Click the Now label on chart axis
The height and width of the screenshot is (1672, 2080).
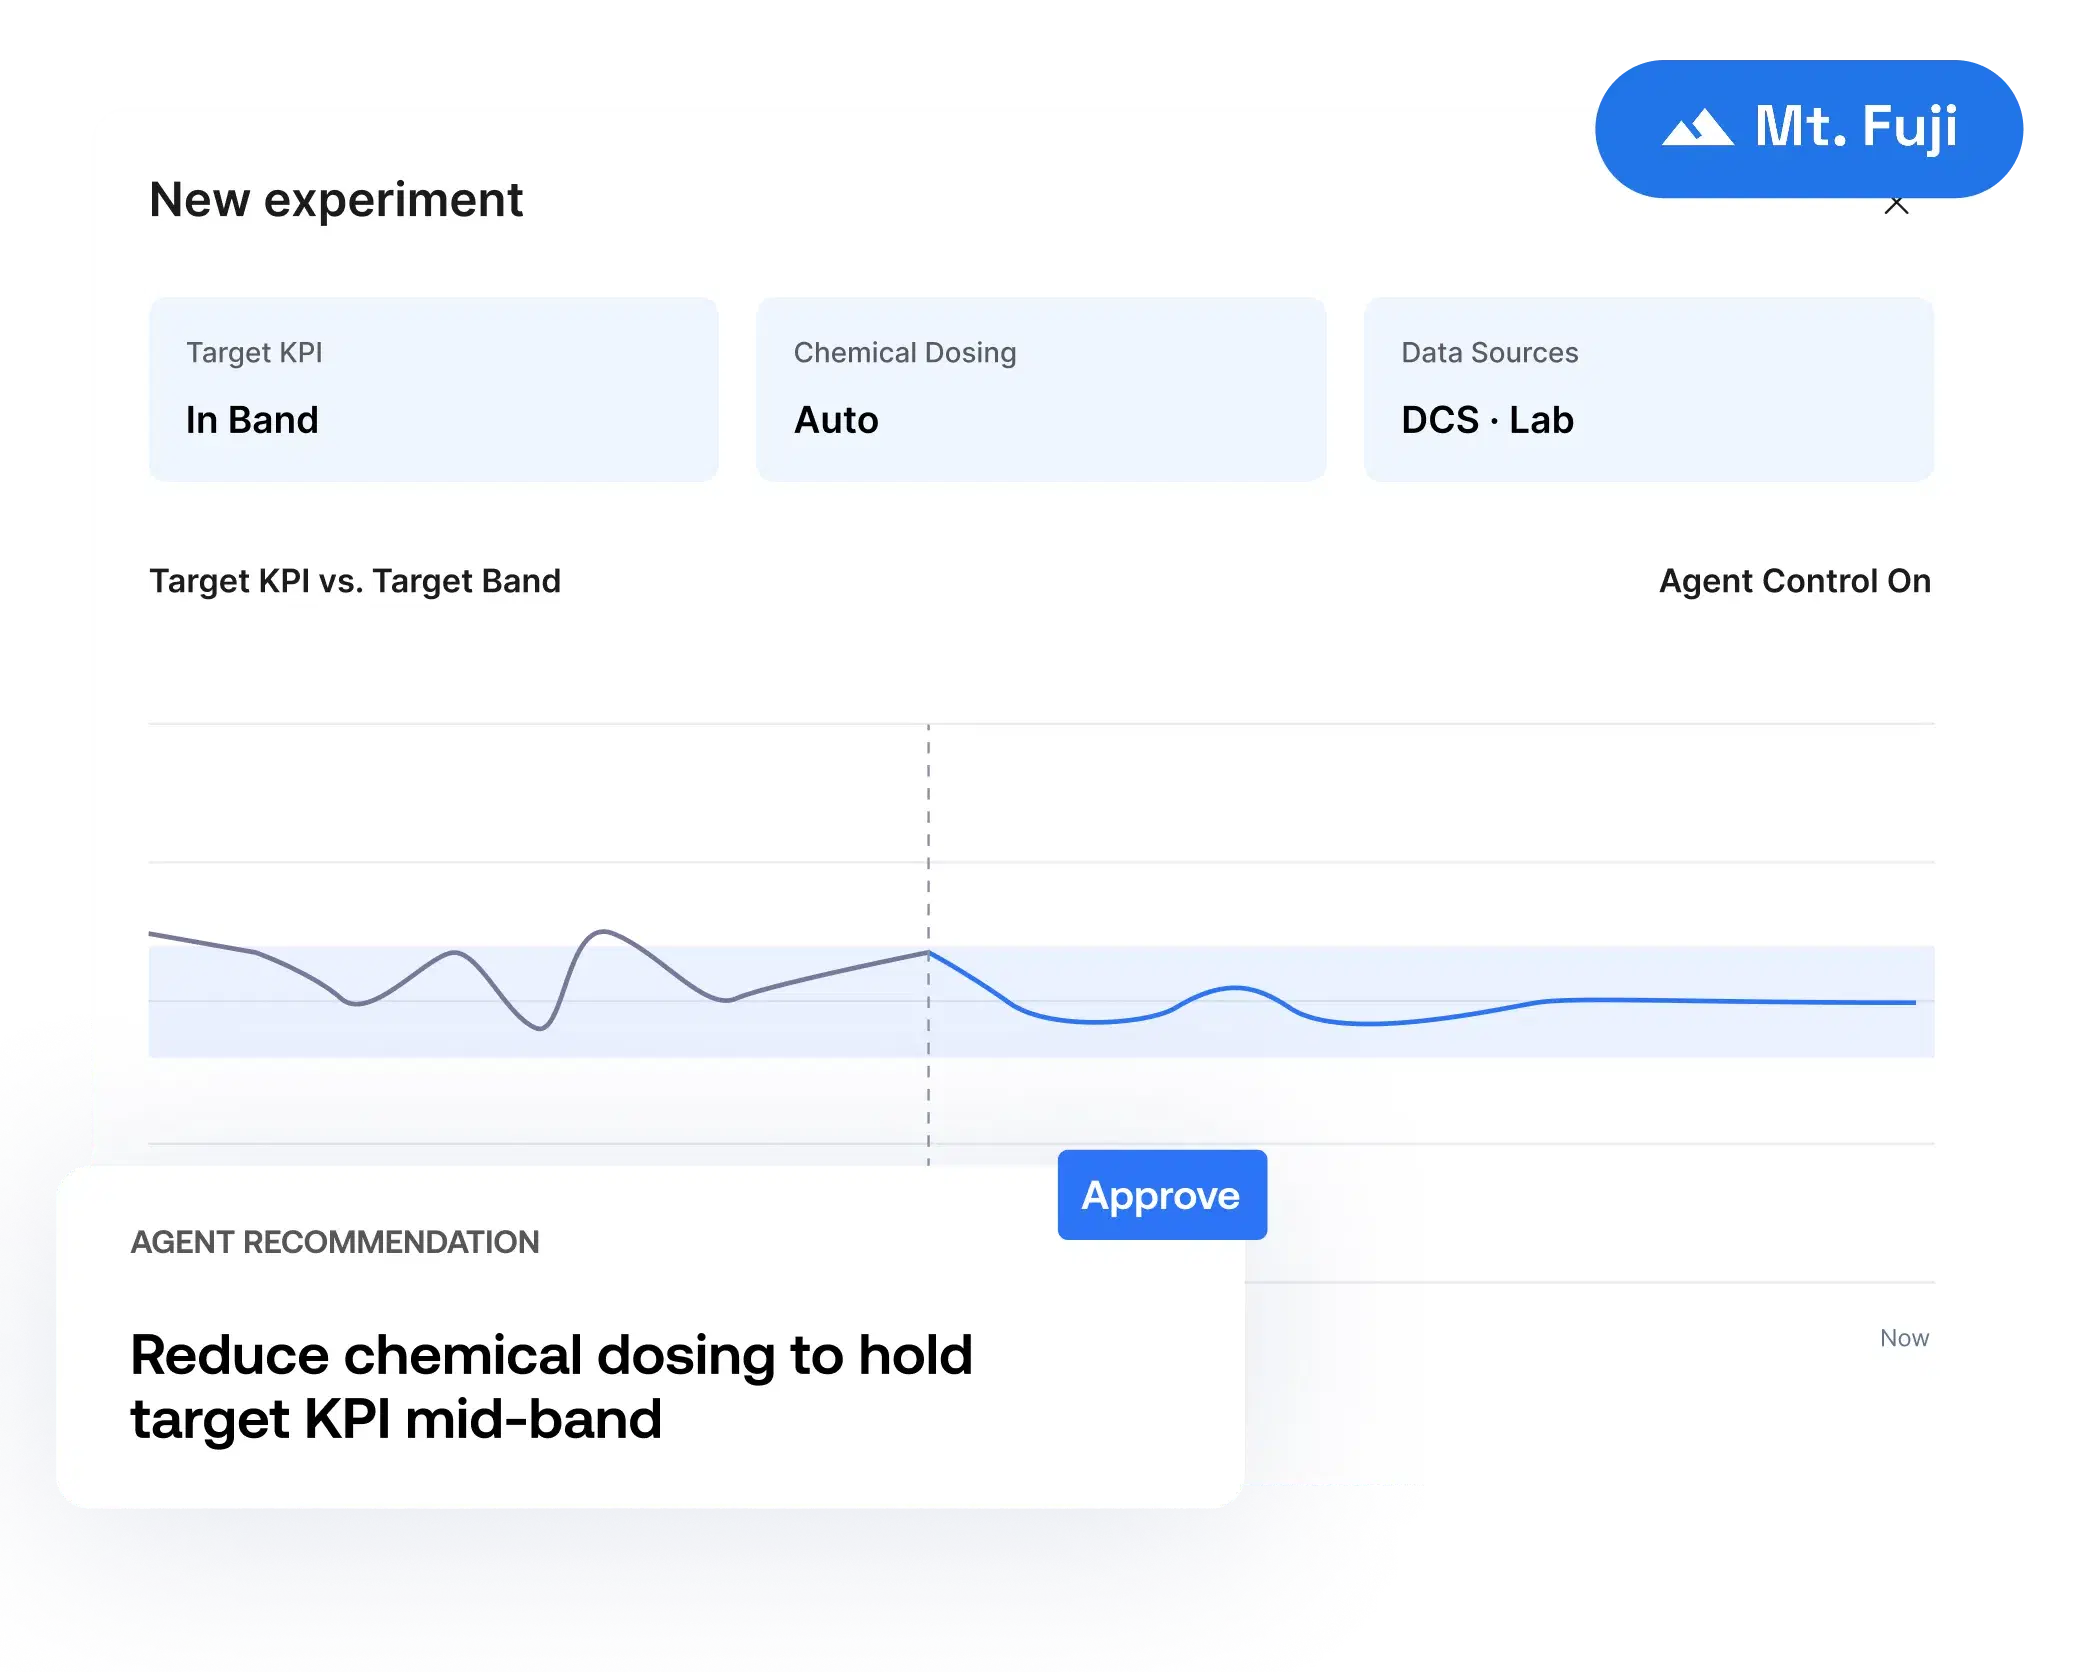pos(1904,1338)
